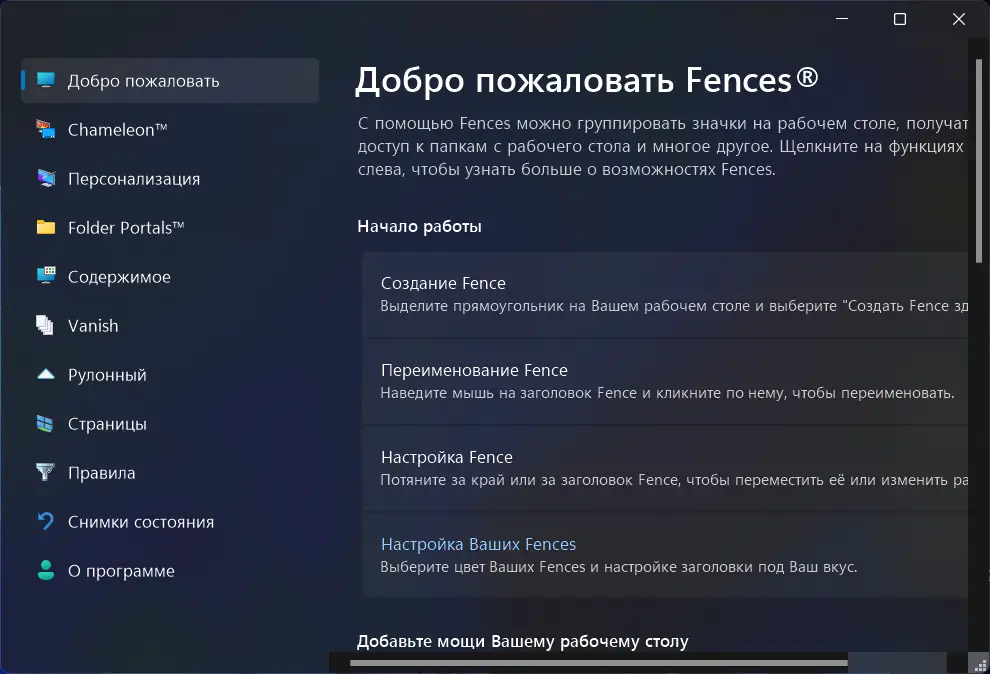Go to the Folder Portals™ page
Image resolution: width=990 pixels, height=674 pixels.
[x=170, y=228]
